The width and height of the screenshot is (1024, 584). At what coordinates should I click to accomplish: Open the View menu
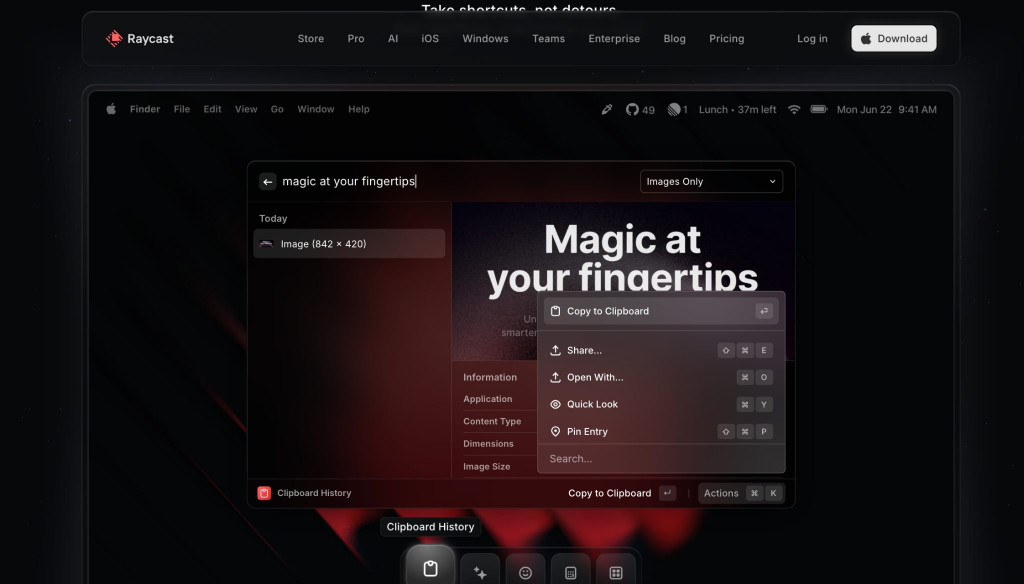pos(246,109)
